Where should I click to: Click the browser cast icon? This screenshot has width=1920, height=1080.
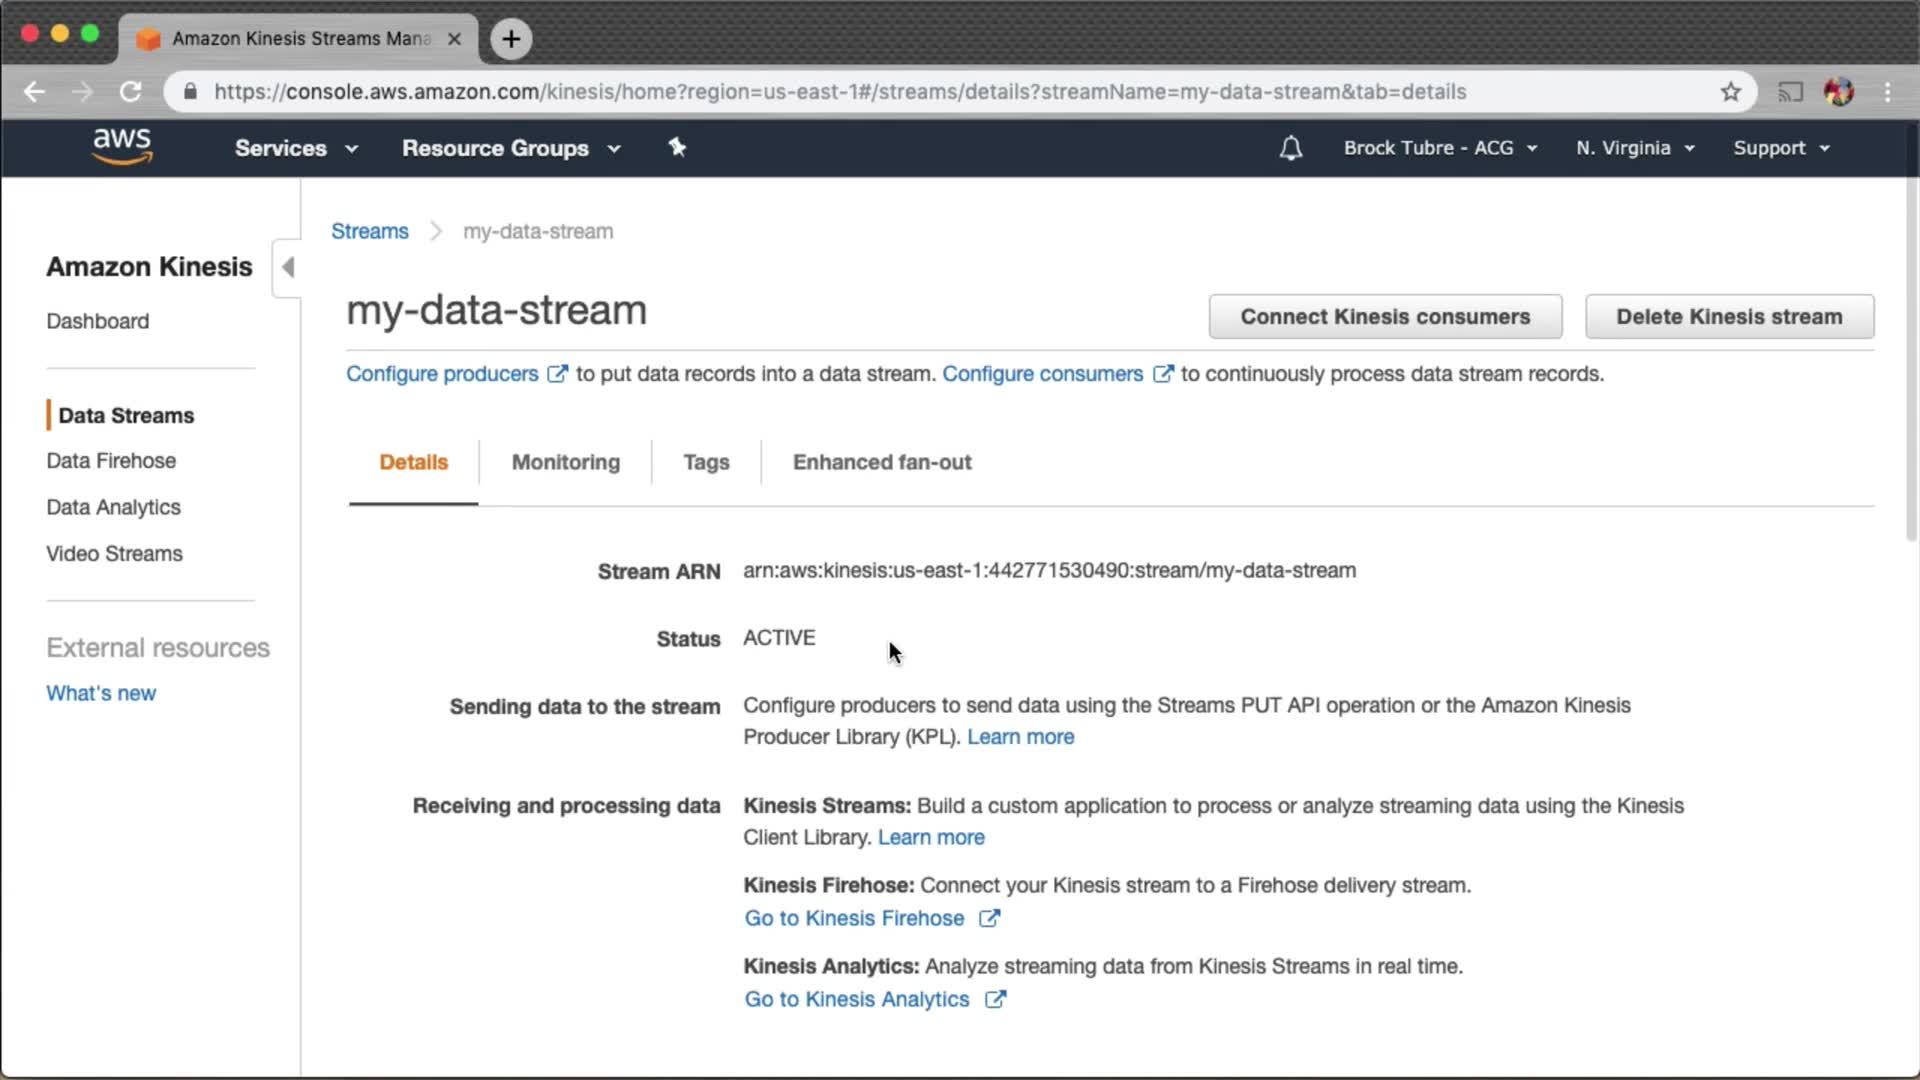1789,92
